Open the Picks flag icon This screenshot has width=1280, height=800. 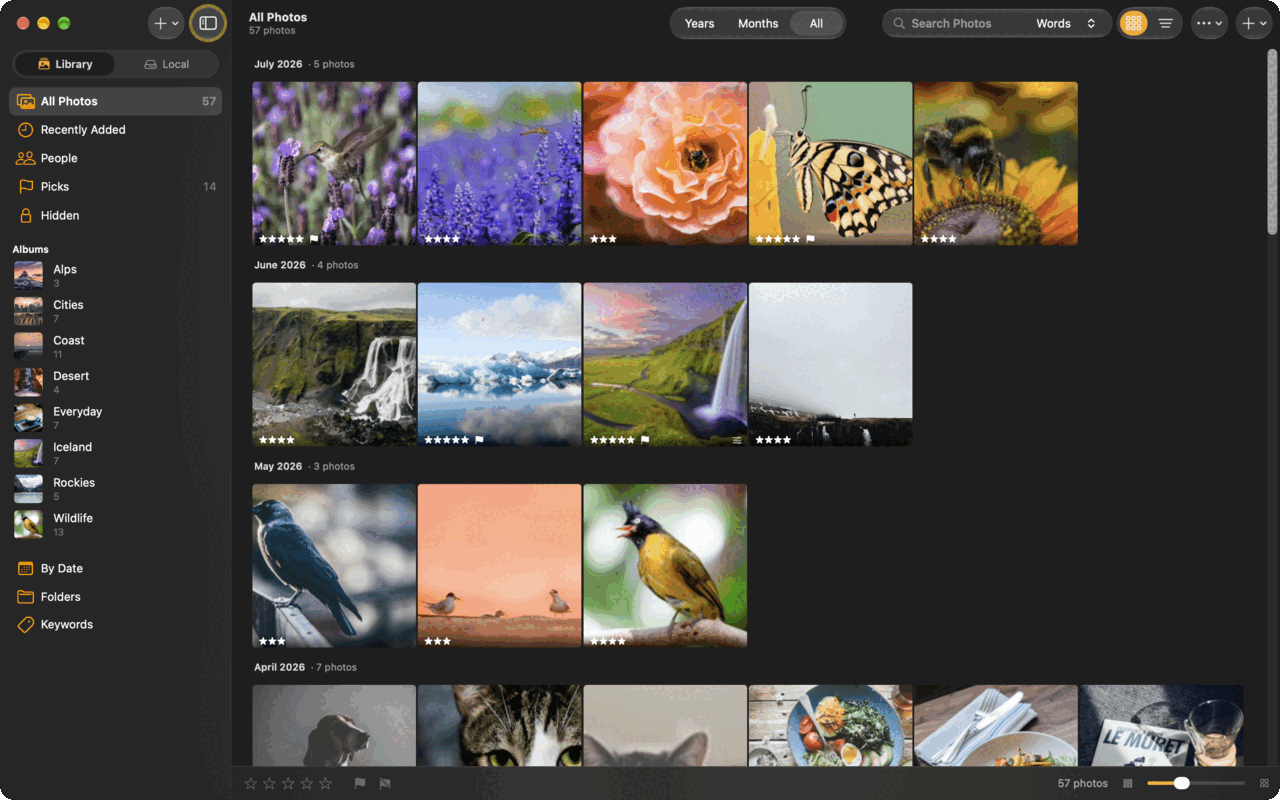click(26, 187)
